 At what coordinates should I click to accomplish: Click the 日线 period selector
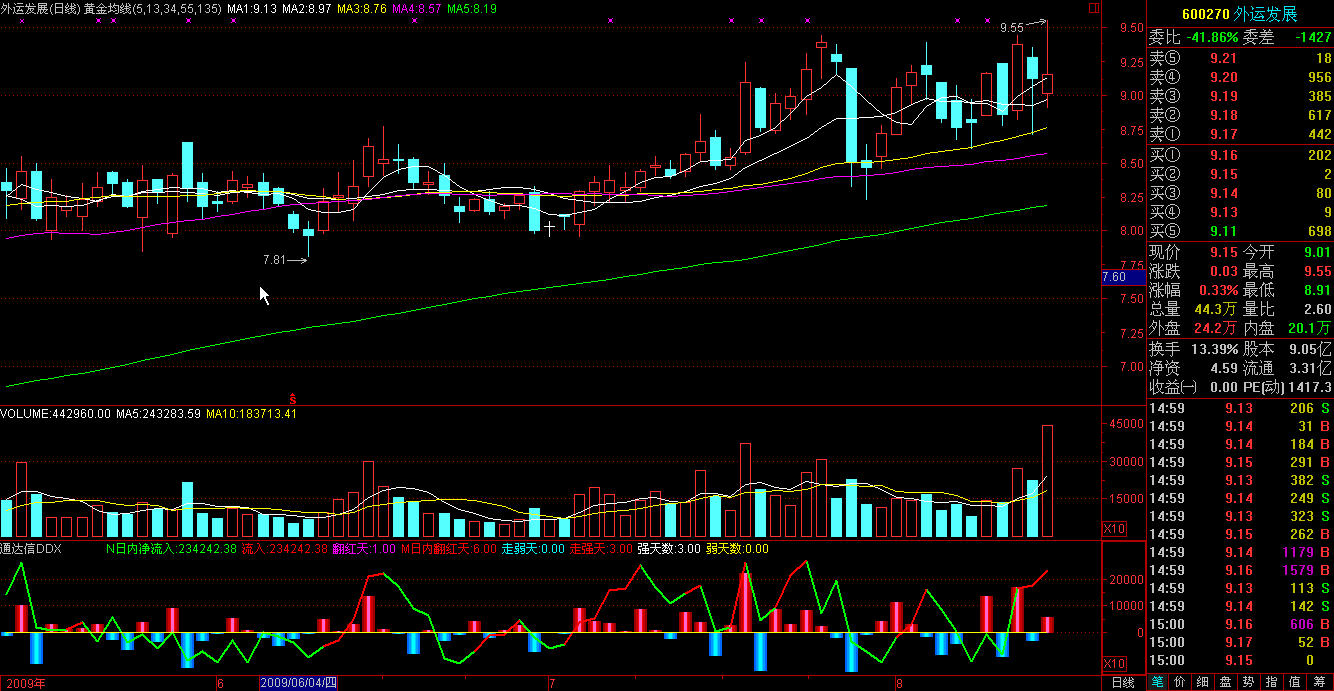point(1124,683)
